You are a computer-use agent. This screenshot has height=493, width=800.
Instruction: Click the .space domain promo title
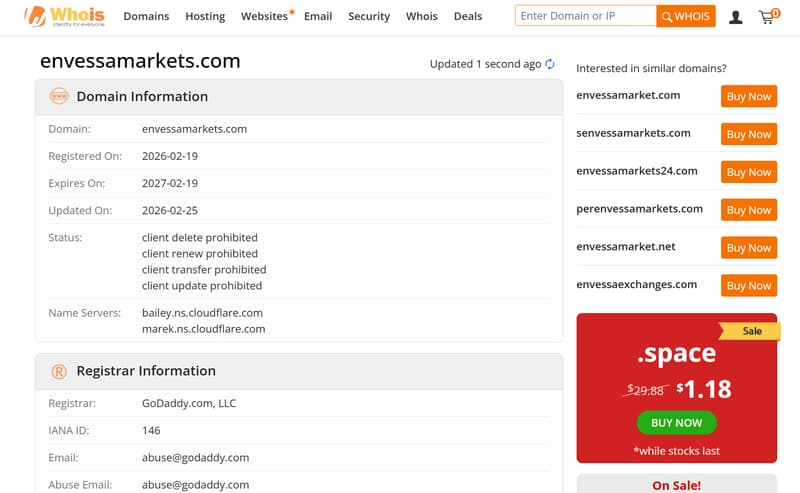click(x=677, y=353)
